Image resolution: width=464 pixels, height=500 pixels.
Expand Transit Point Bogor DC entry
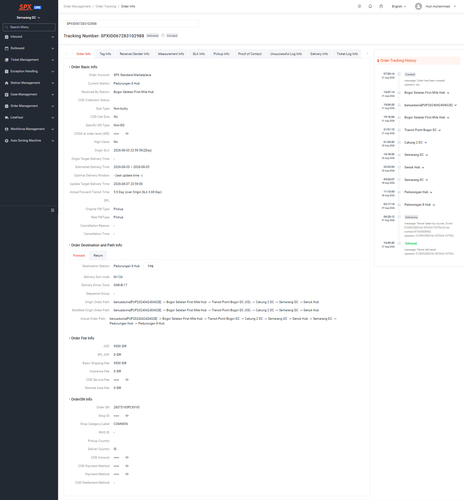(x=440, y=130)
